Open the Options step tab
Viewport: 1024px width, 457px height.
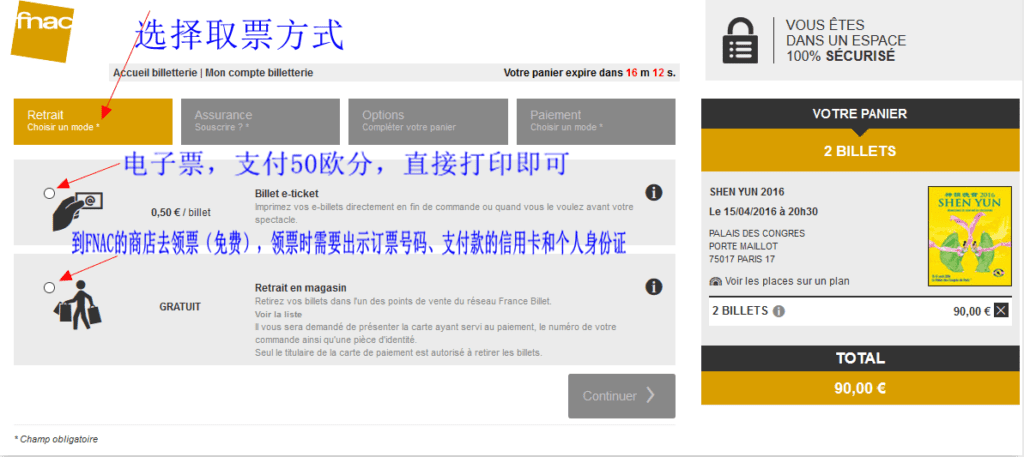pyautogui.click(x=428, y=121)
